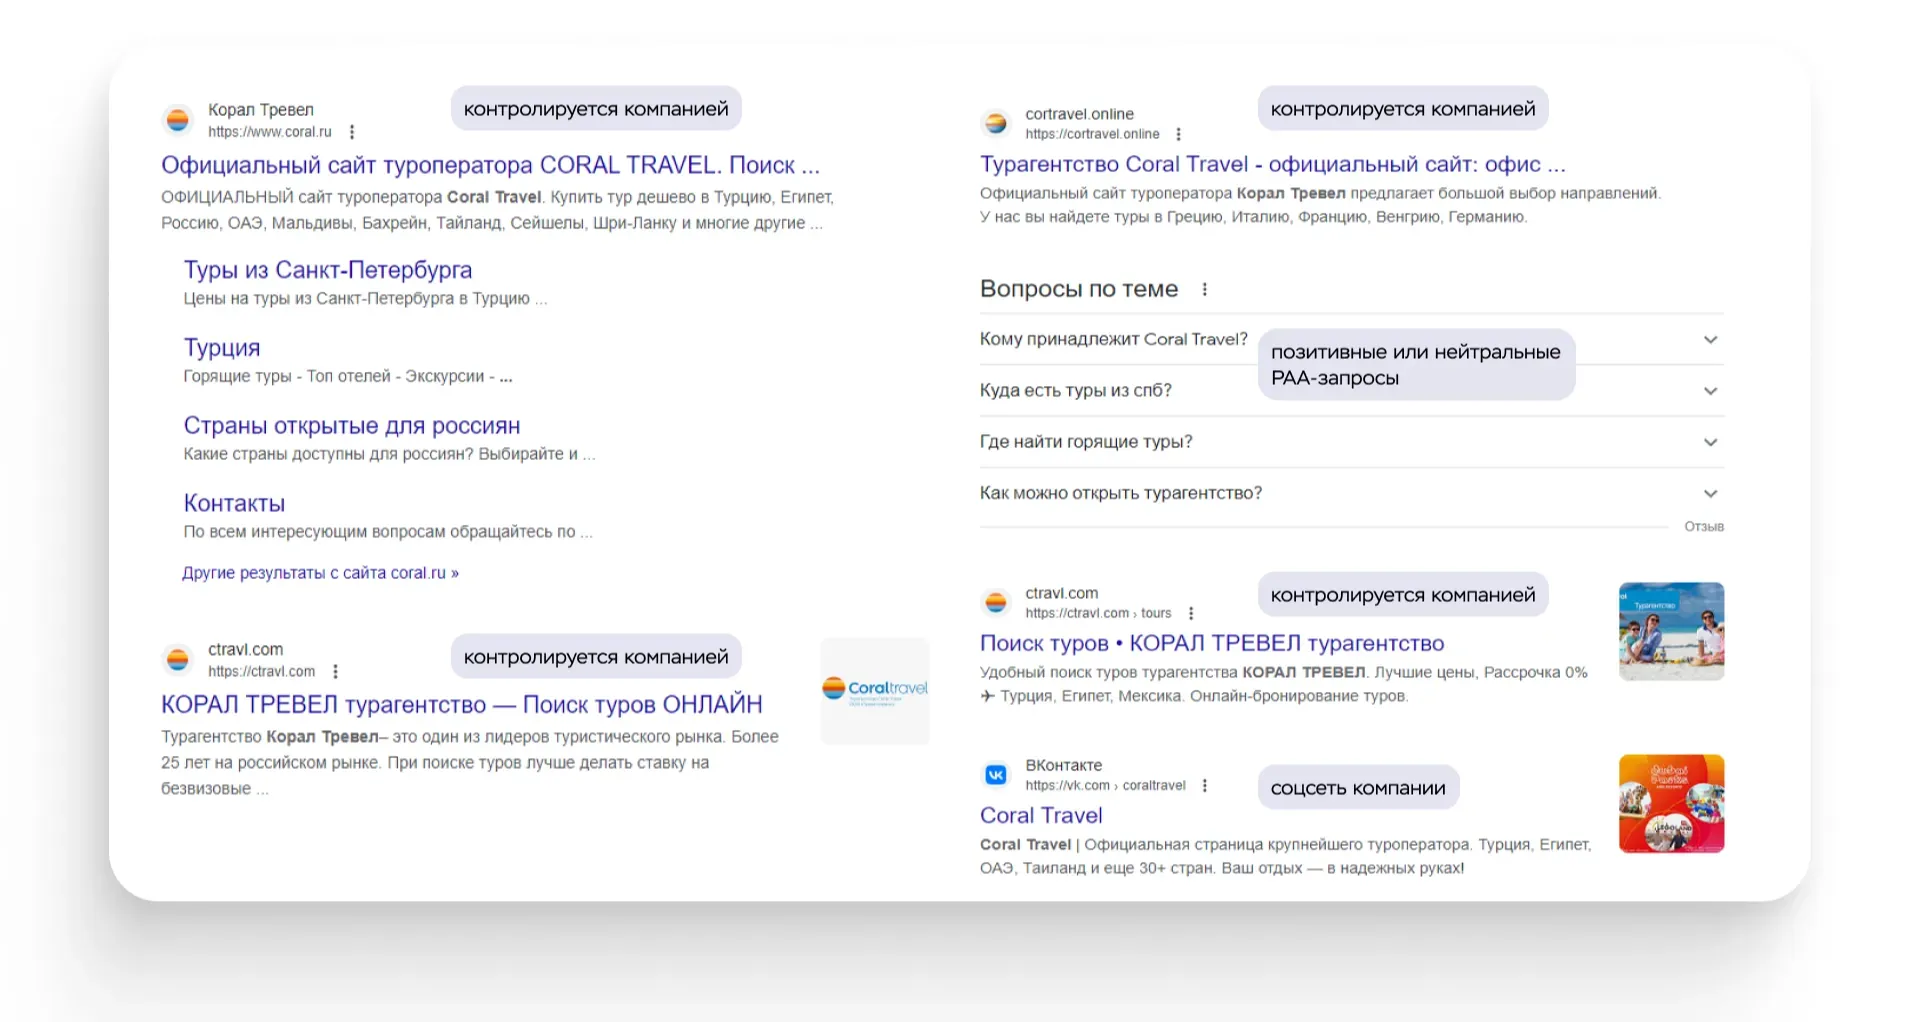Open Официальный сайт туроператора CORAL TRAVEL result
The width and height of the screenshot is (1920, 1023).
(x=490, y=165)
